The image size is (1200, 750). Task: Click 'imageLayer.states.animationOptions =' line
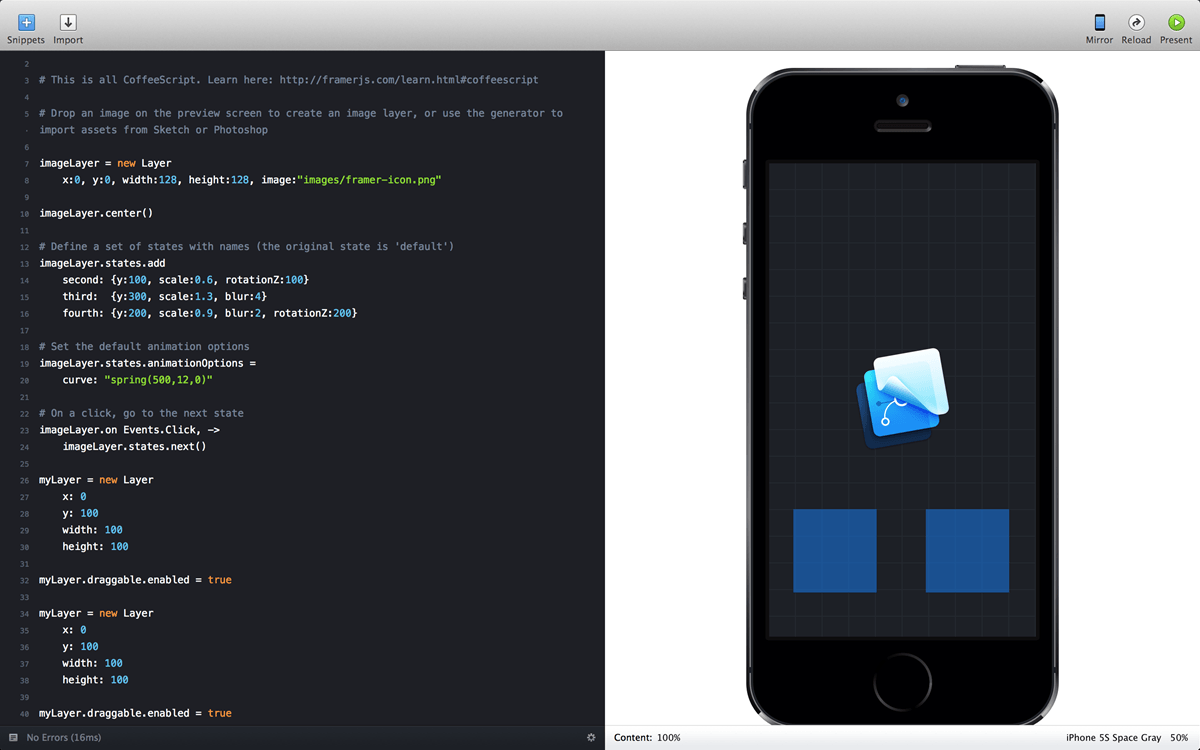coord(148,363)
